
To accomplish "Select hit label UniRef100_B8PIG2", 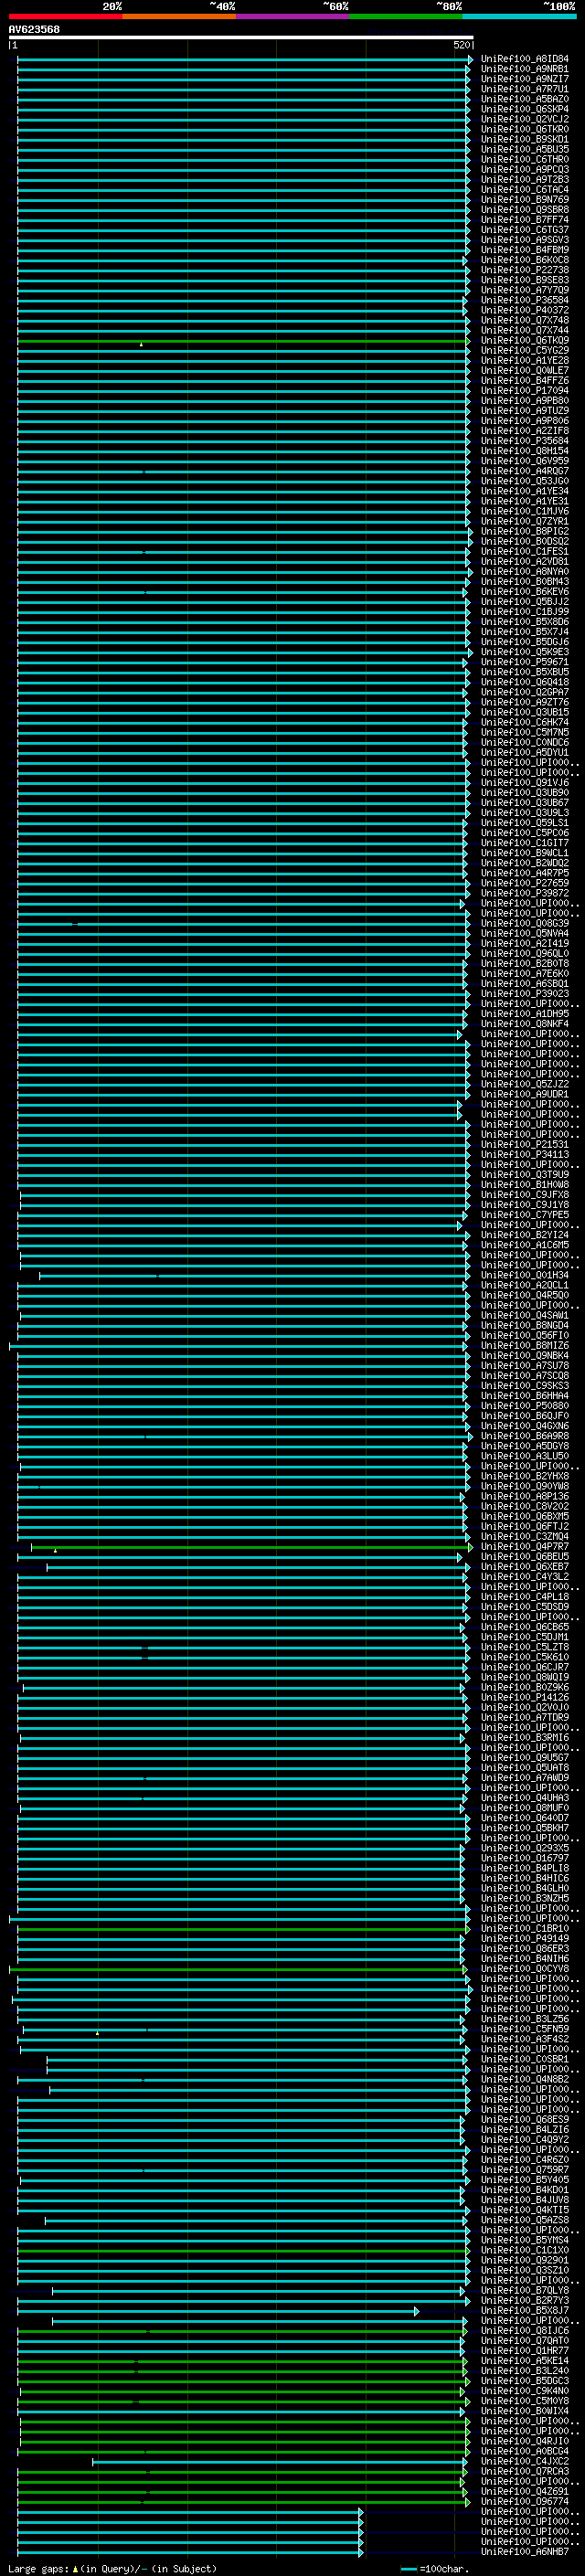I will coord(525,531).
